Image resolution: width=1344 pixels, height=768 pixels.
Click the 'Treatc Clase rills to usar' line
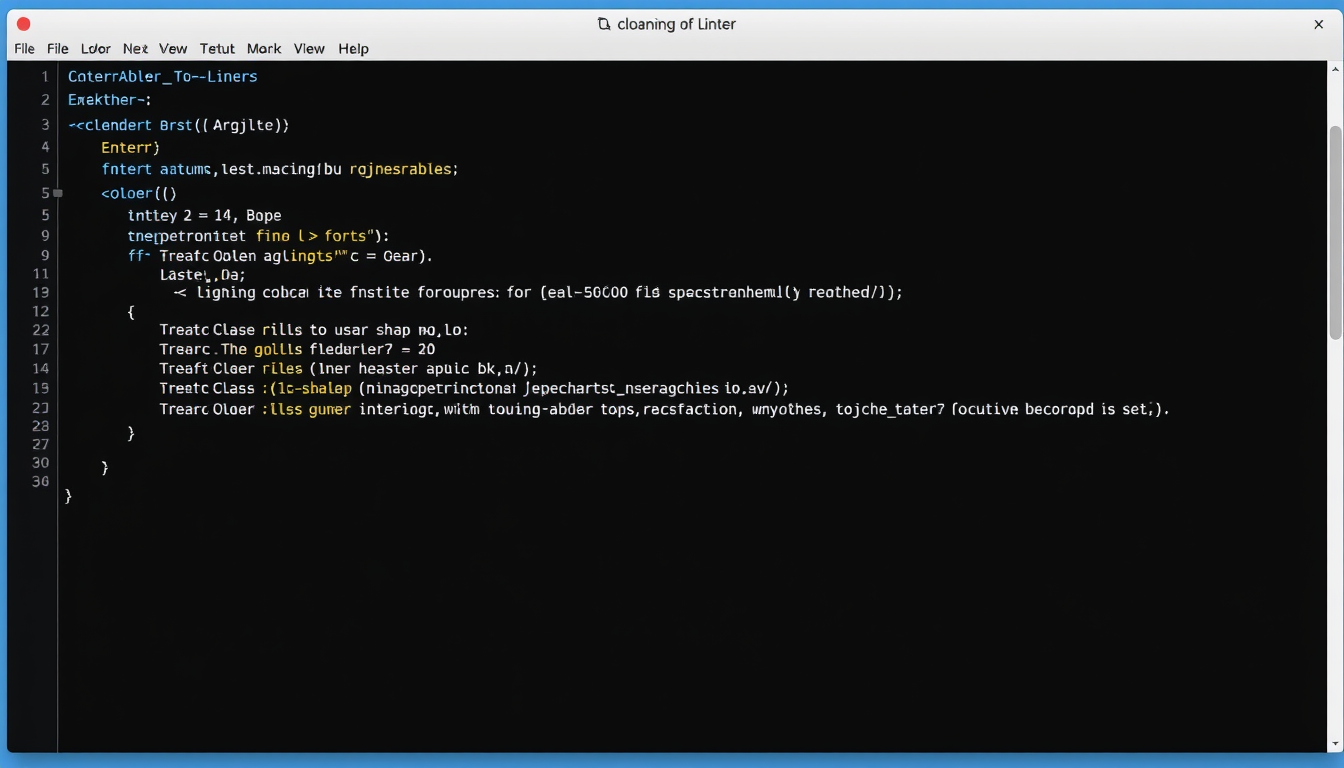(313, 329)
